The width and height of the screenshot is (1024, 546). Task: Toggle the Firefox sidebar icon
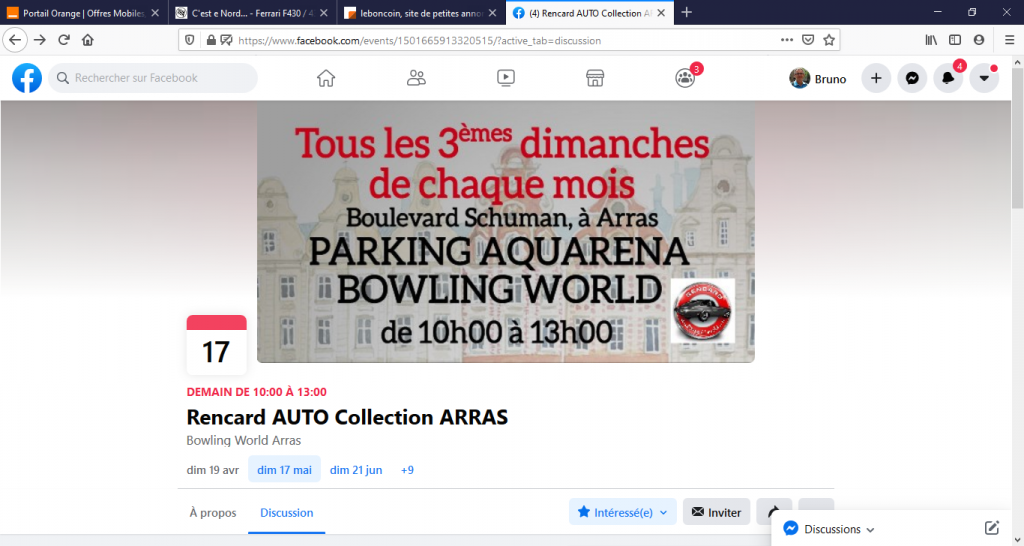(955, 40)
